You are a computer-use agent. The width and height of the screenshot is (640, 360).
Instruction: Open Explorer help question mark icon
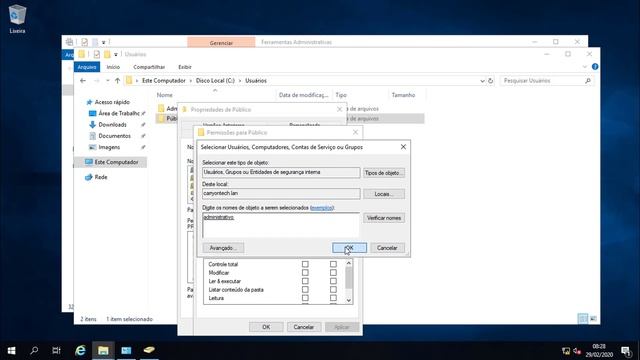click(595, 67)
